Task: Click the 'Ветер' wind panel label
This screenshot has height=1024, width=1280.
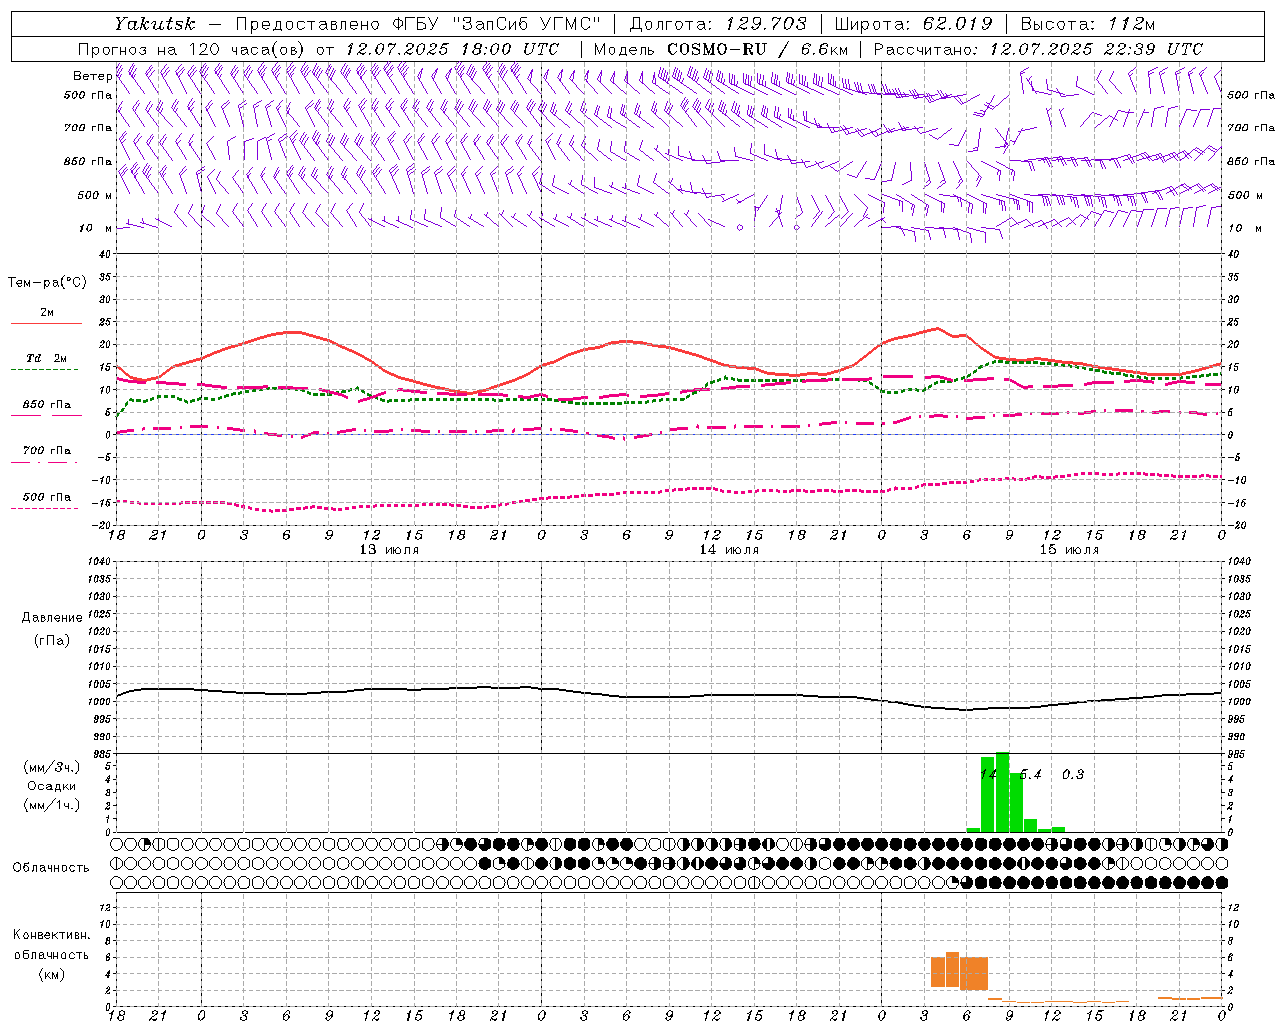Action: [x=93, y=76]
